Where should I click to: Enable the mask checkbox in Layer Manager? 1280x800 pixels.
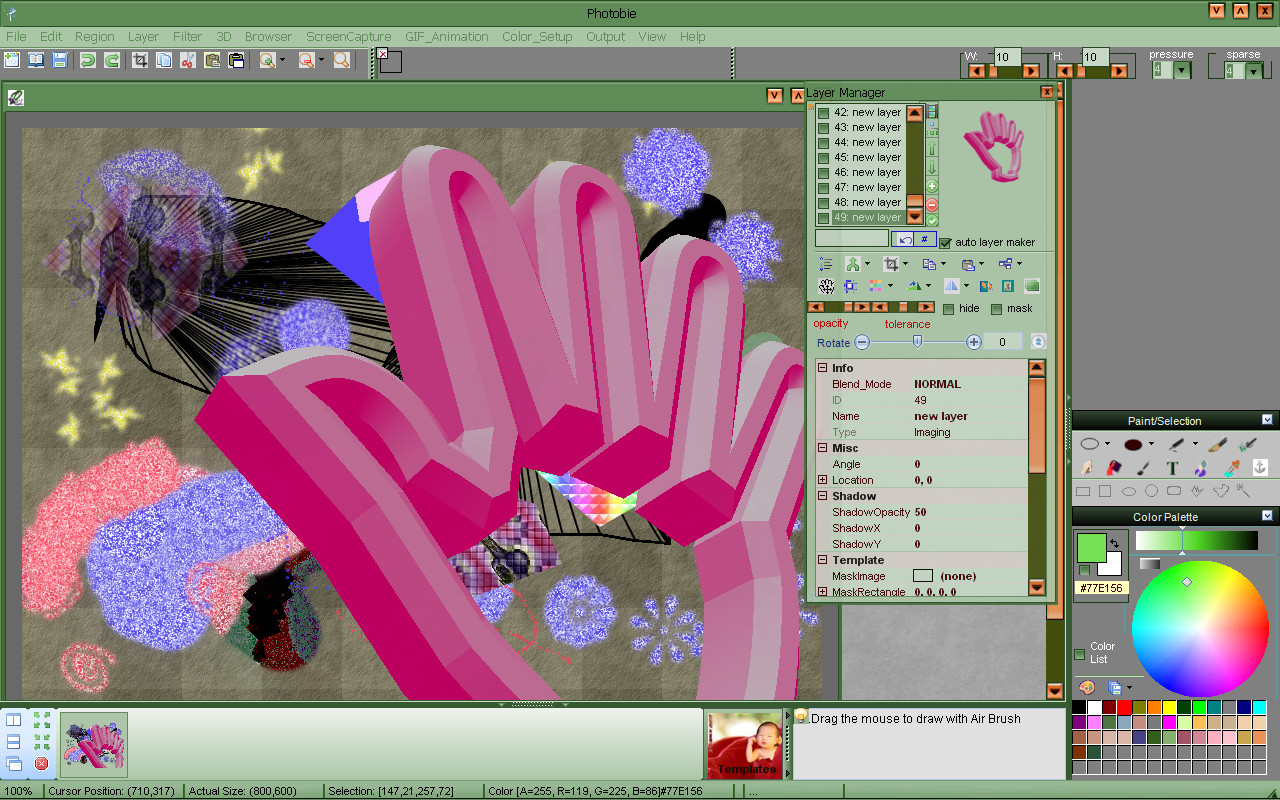pos(996,309)
